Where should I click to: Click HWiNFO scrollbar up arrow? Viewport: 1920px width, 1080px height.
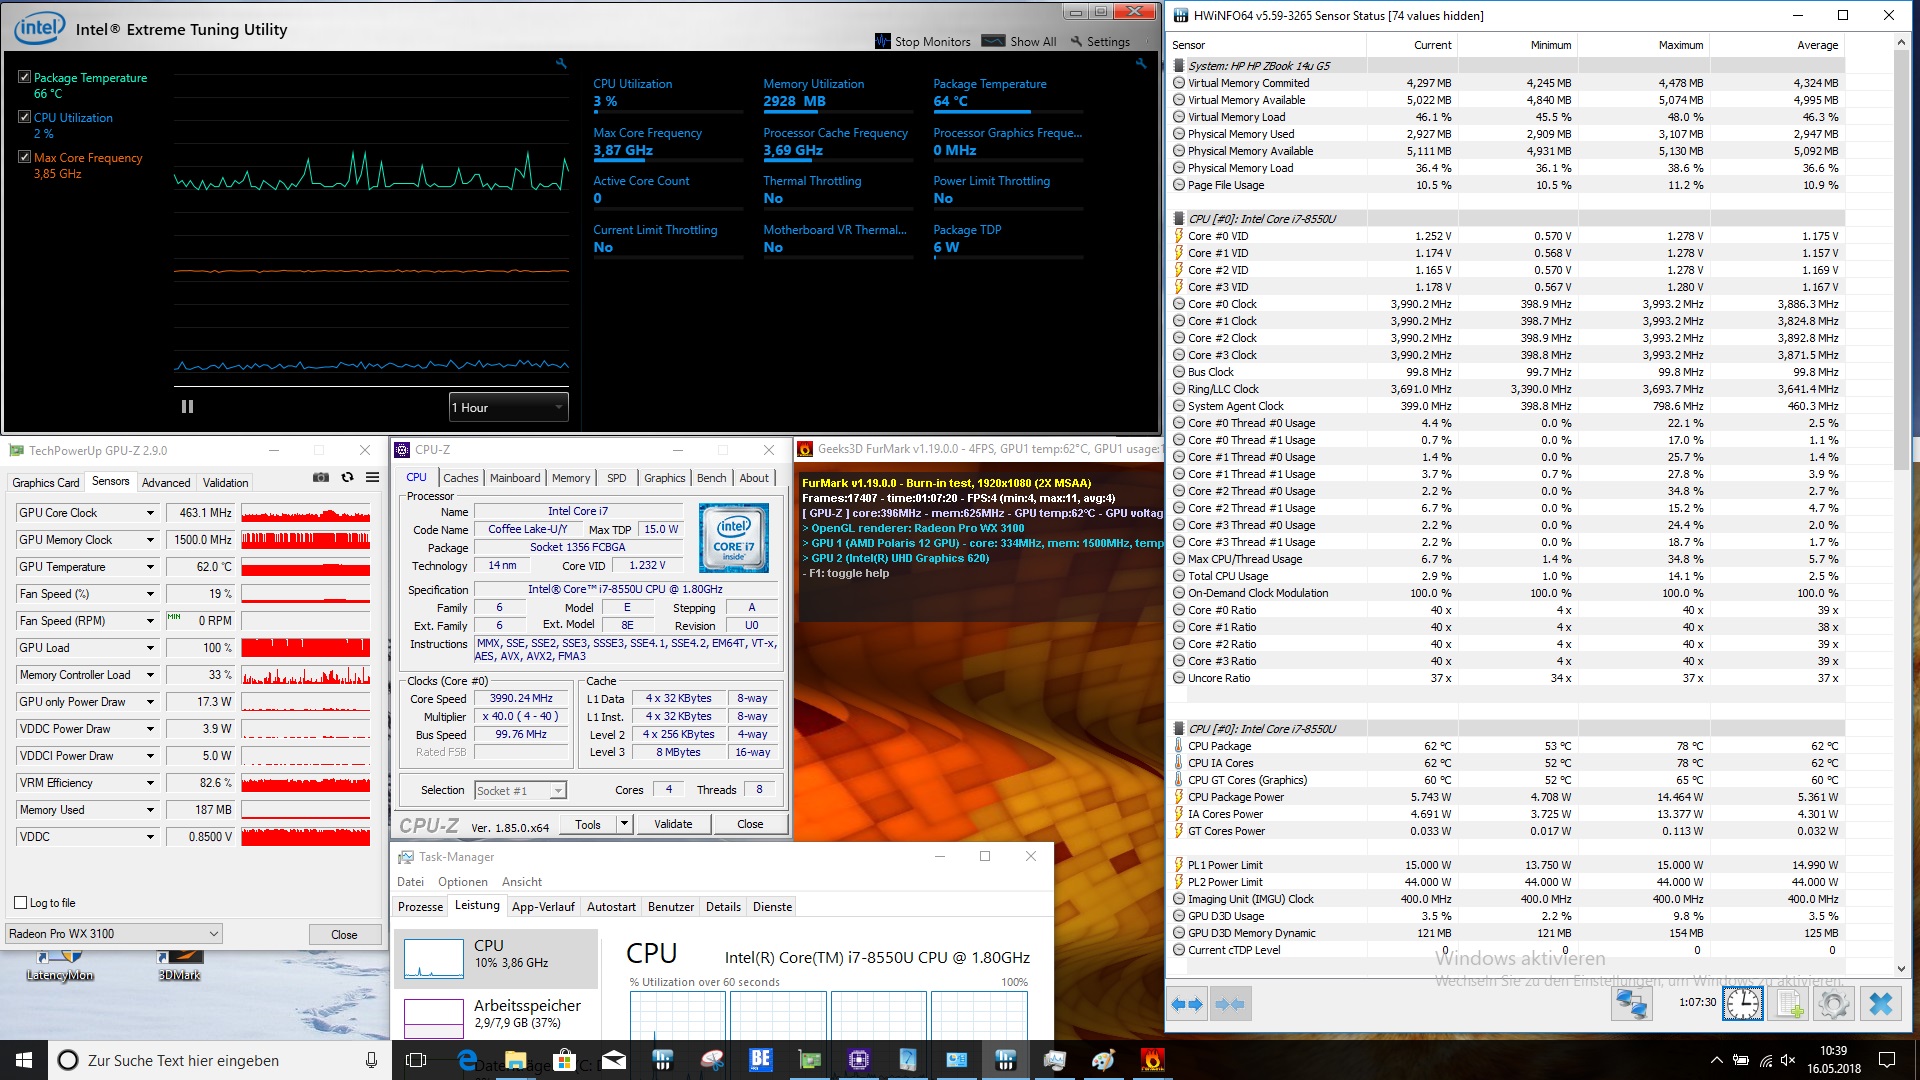click(1902, 43)
